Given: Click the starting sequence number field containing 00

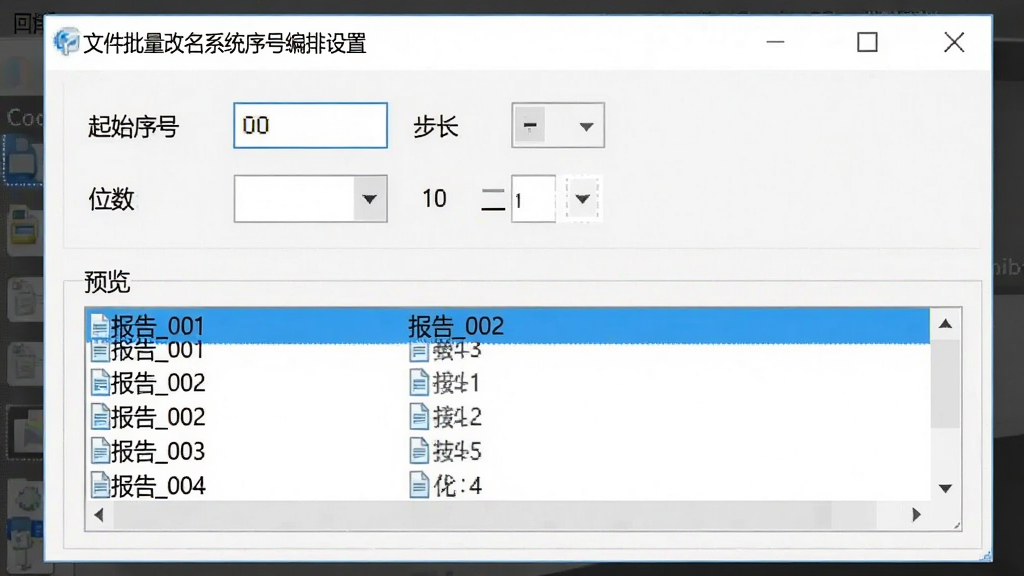Looking at the screenshot, I should (x=310, y=125).
